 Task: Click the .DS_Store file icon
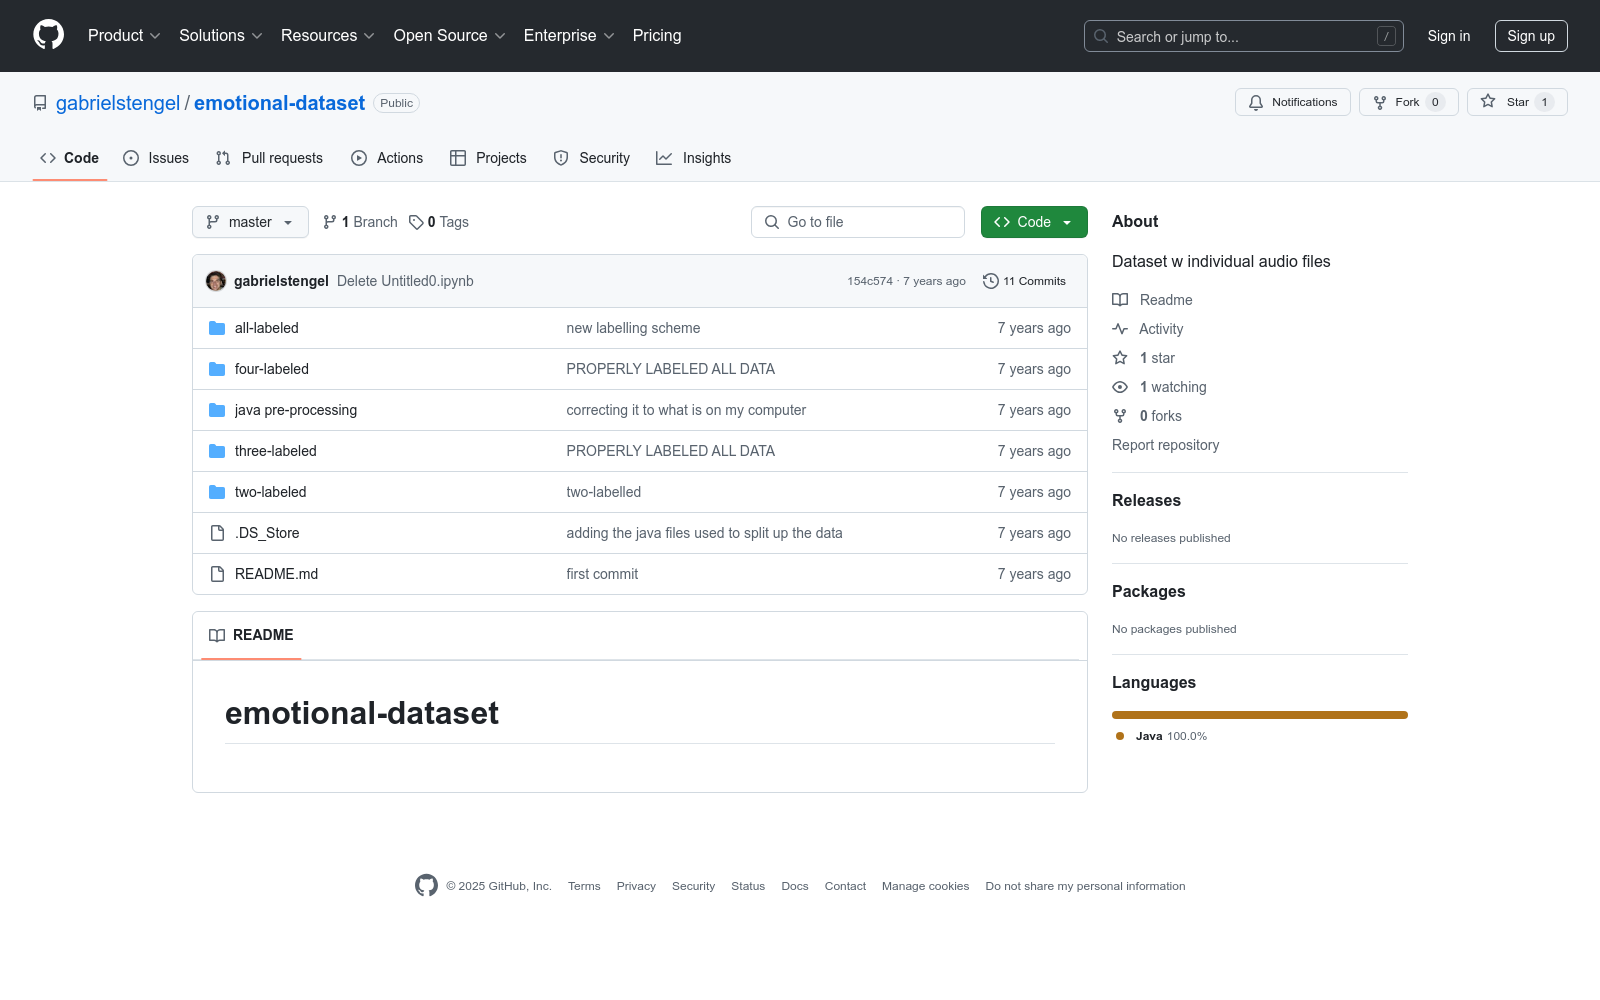point(217,533)
